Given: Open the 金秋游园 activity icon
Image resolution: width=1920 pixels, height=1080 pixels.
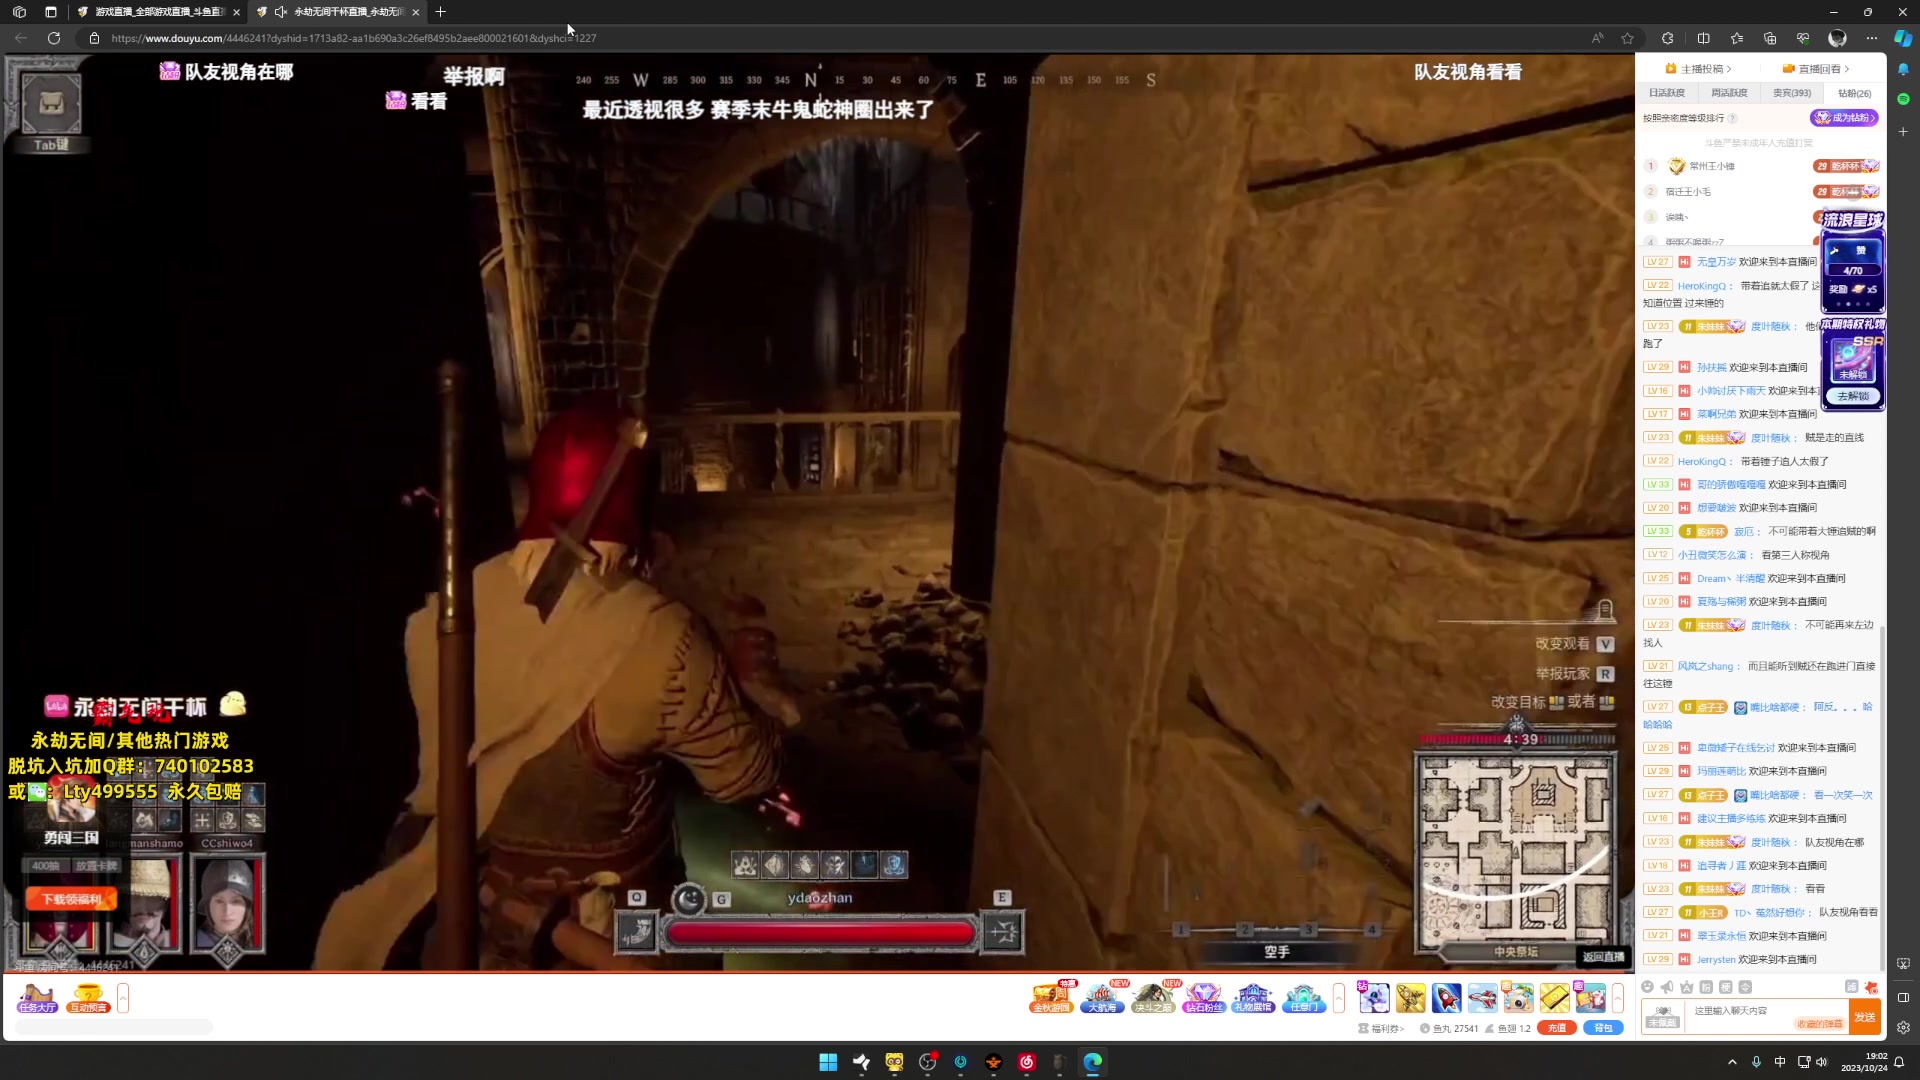Looking at the screenshot, I should (1051, 998).
